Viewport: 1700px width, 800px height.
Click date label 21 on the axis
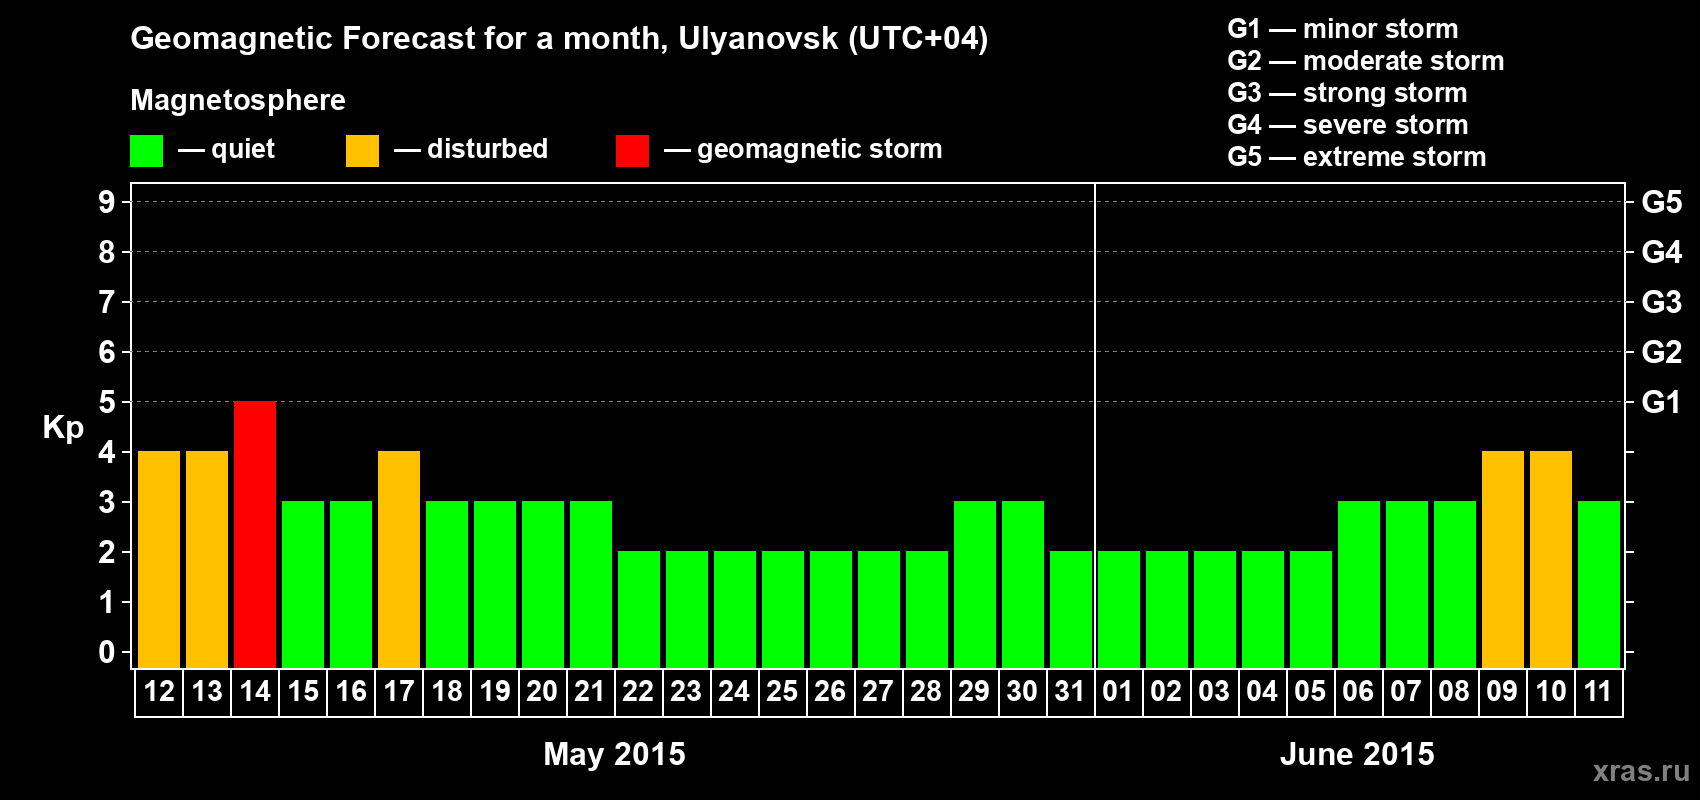pyautogui.click(x=591, y=692)
